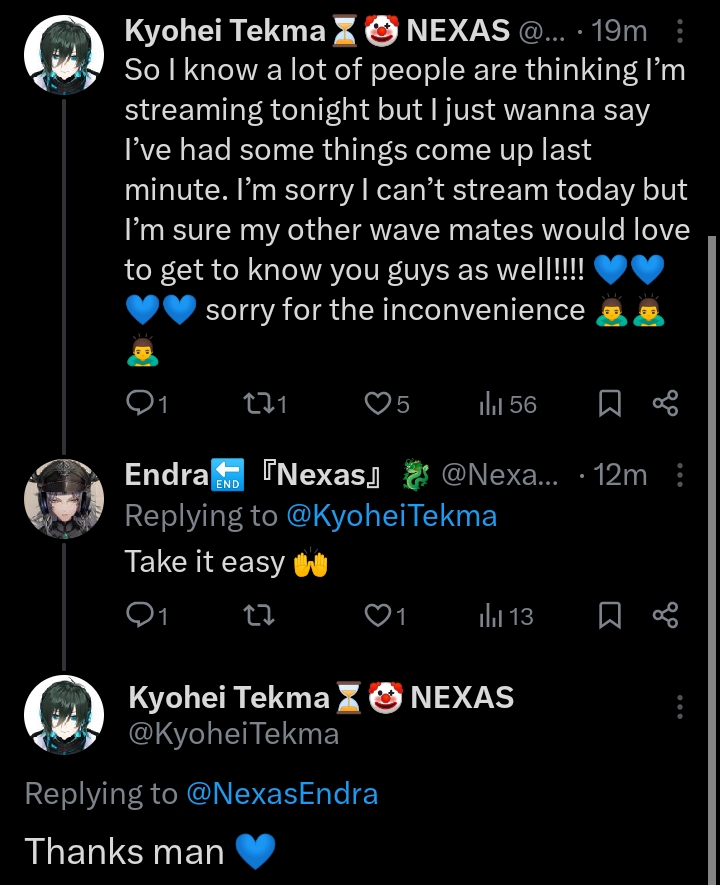Viewport: 720px width, 885px height.
Task: Open more options on Kyohei's first tweet
Action: point(680,33)
